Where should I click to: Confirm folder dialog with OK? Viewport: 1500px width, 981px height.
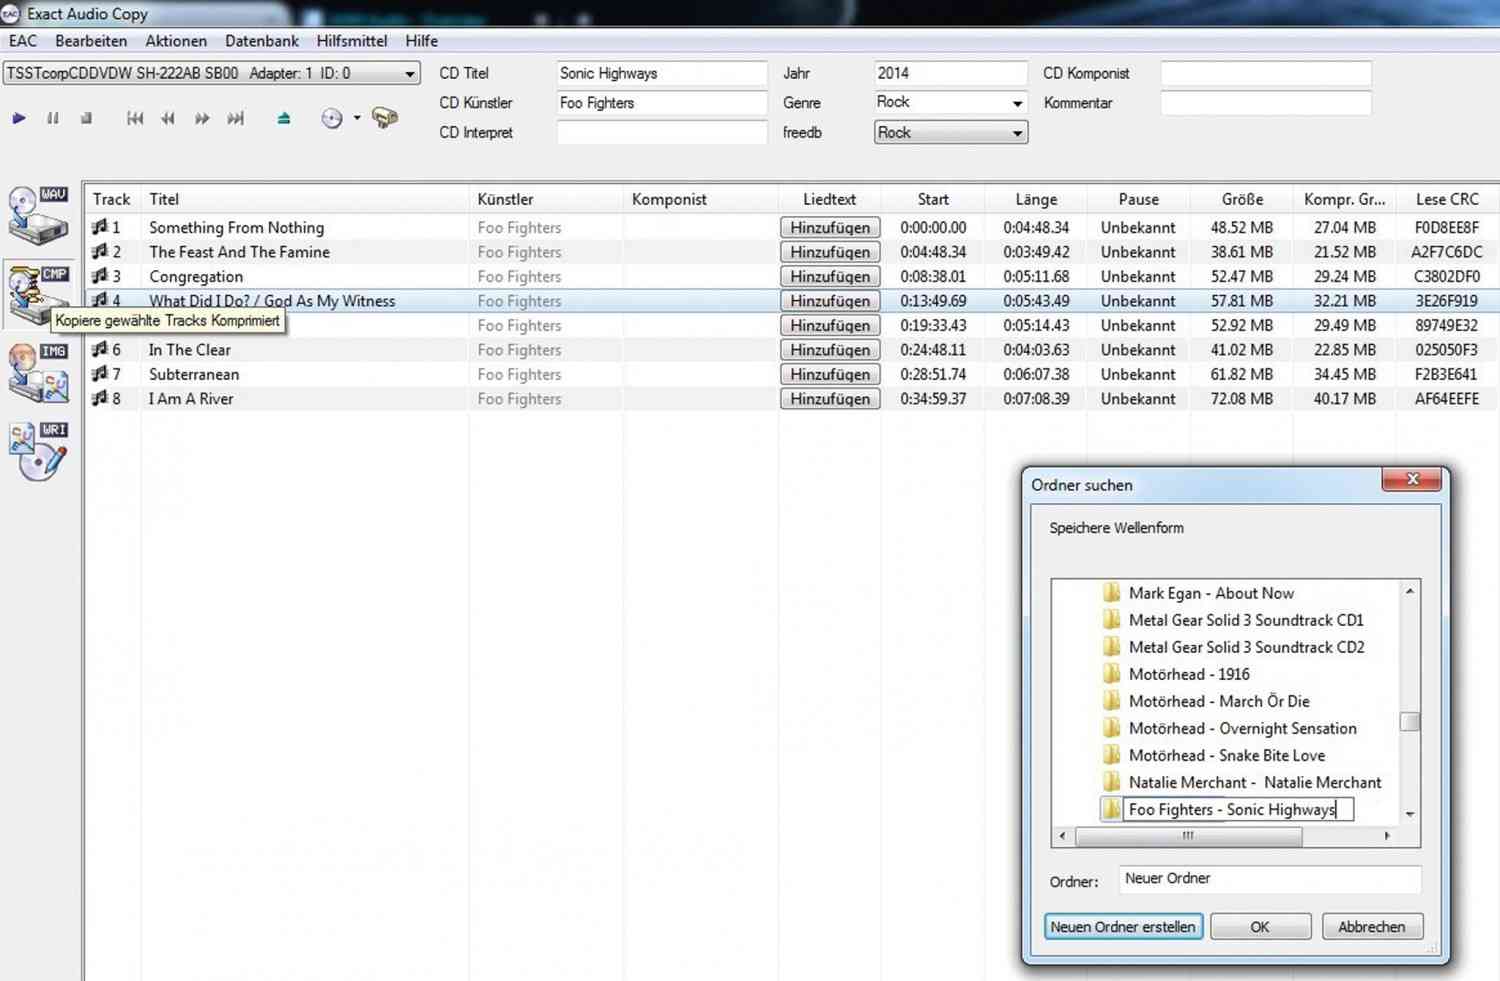[x=1260, y=927]
